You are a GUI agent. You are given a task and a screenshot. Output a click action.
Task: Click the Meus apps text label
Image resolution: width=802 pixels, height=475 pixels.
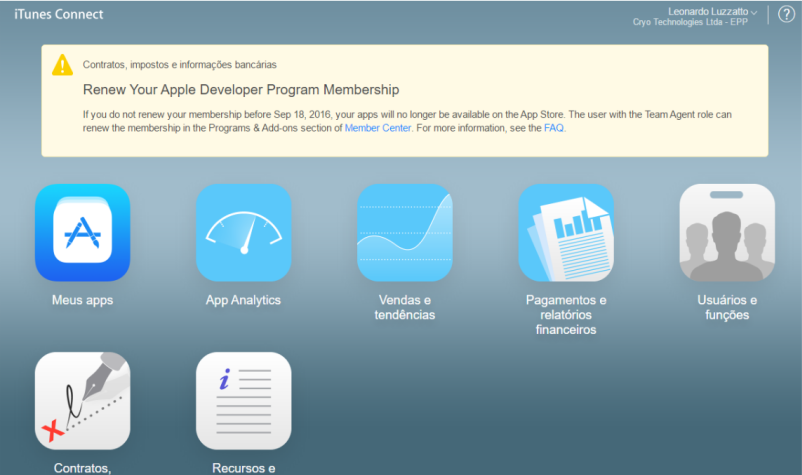coord(83,300)
